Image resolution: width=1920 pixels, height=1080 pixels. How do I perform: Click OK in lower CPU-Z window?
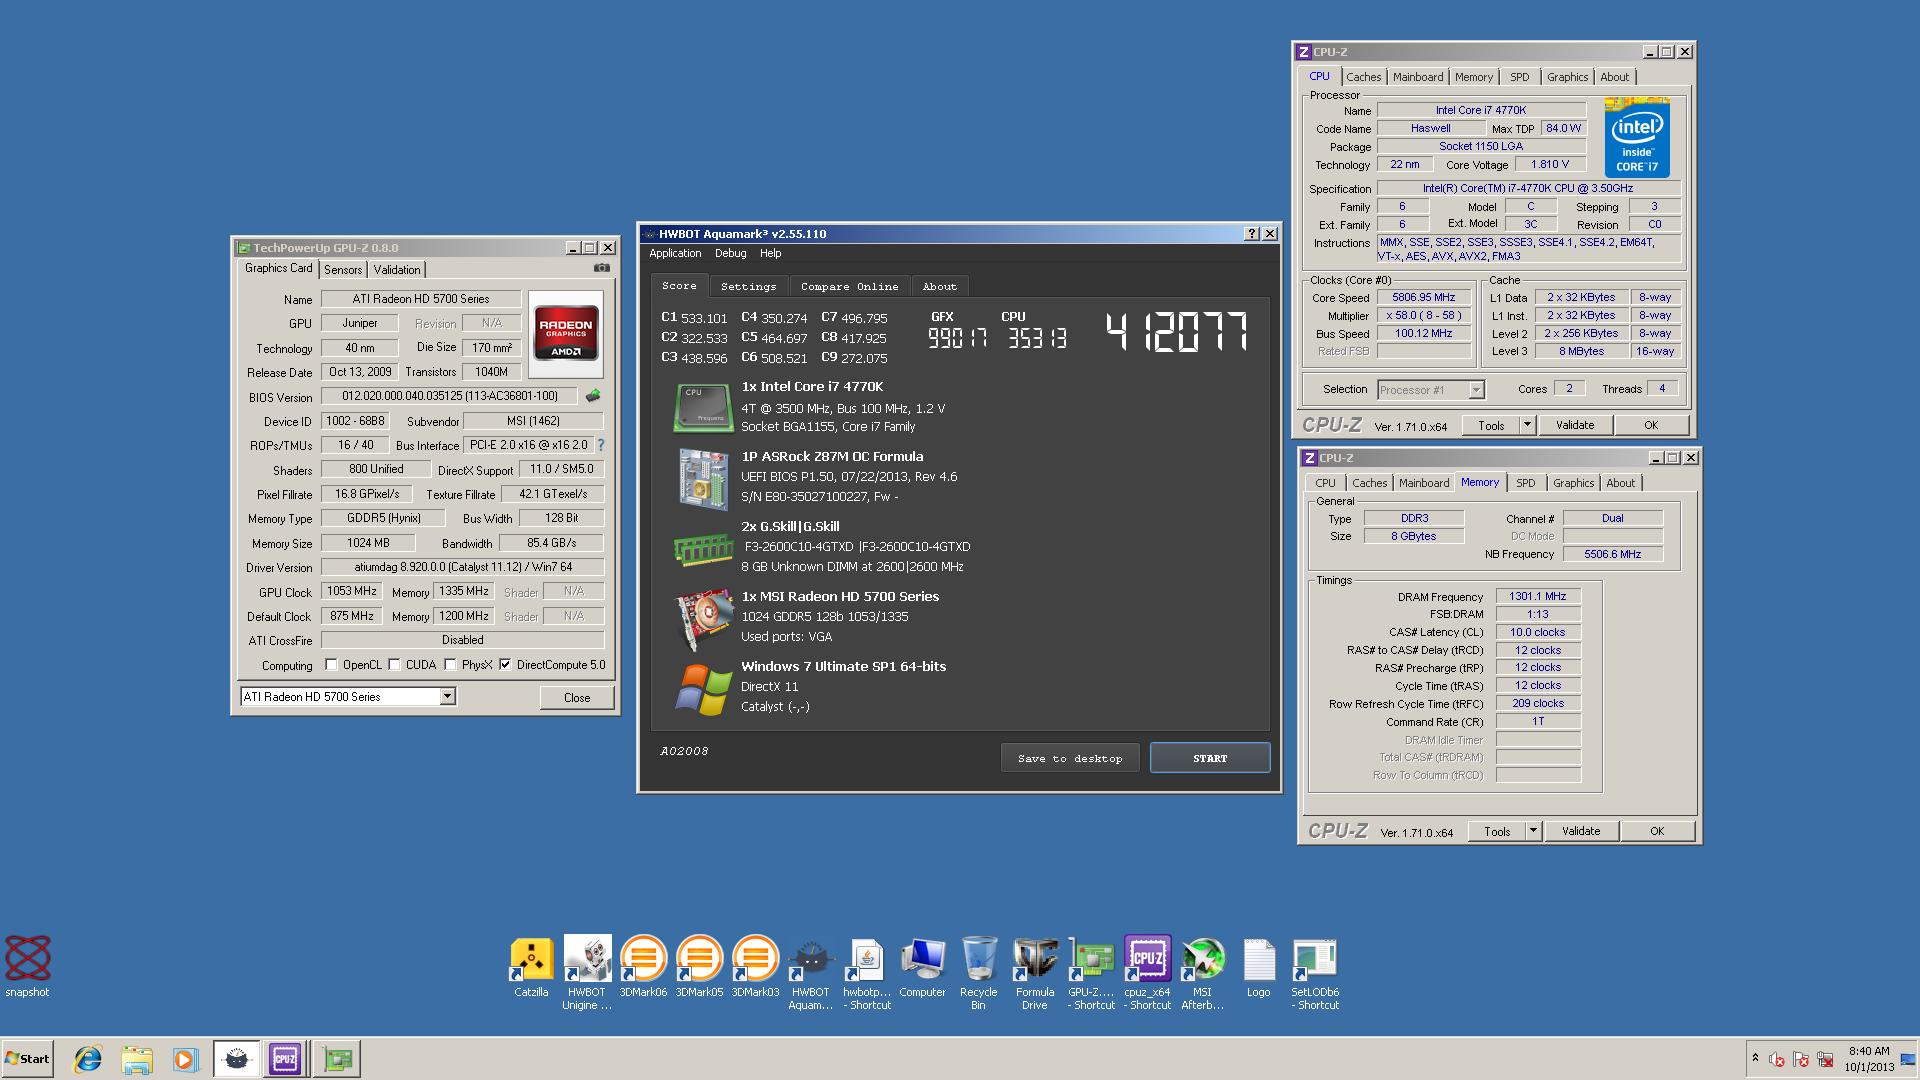pyautogui.click(x=1657, y=831)
